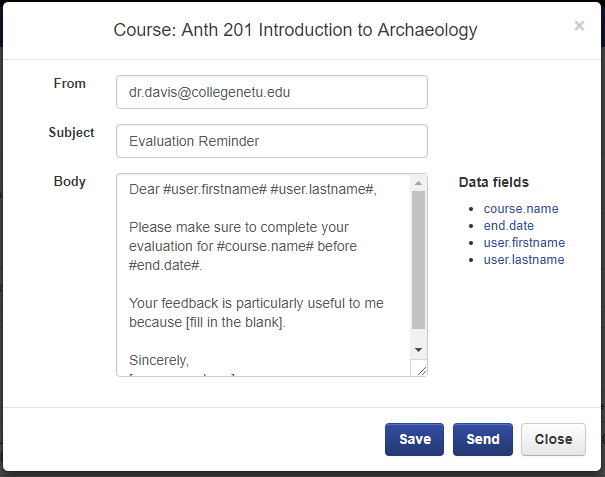The image size is (605, 477).
Task: Click the From label
Action: pyautogui.click(x=70, y=84)
